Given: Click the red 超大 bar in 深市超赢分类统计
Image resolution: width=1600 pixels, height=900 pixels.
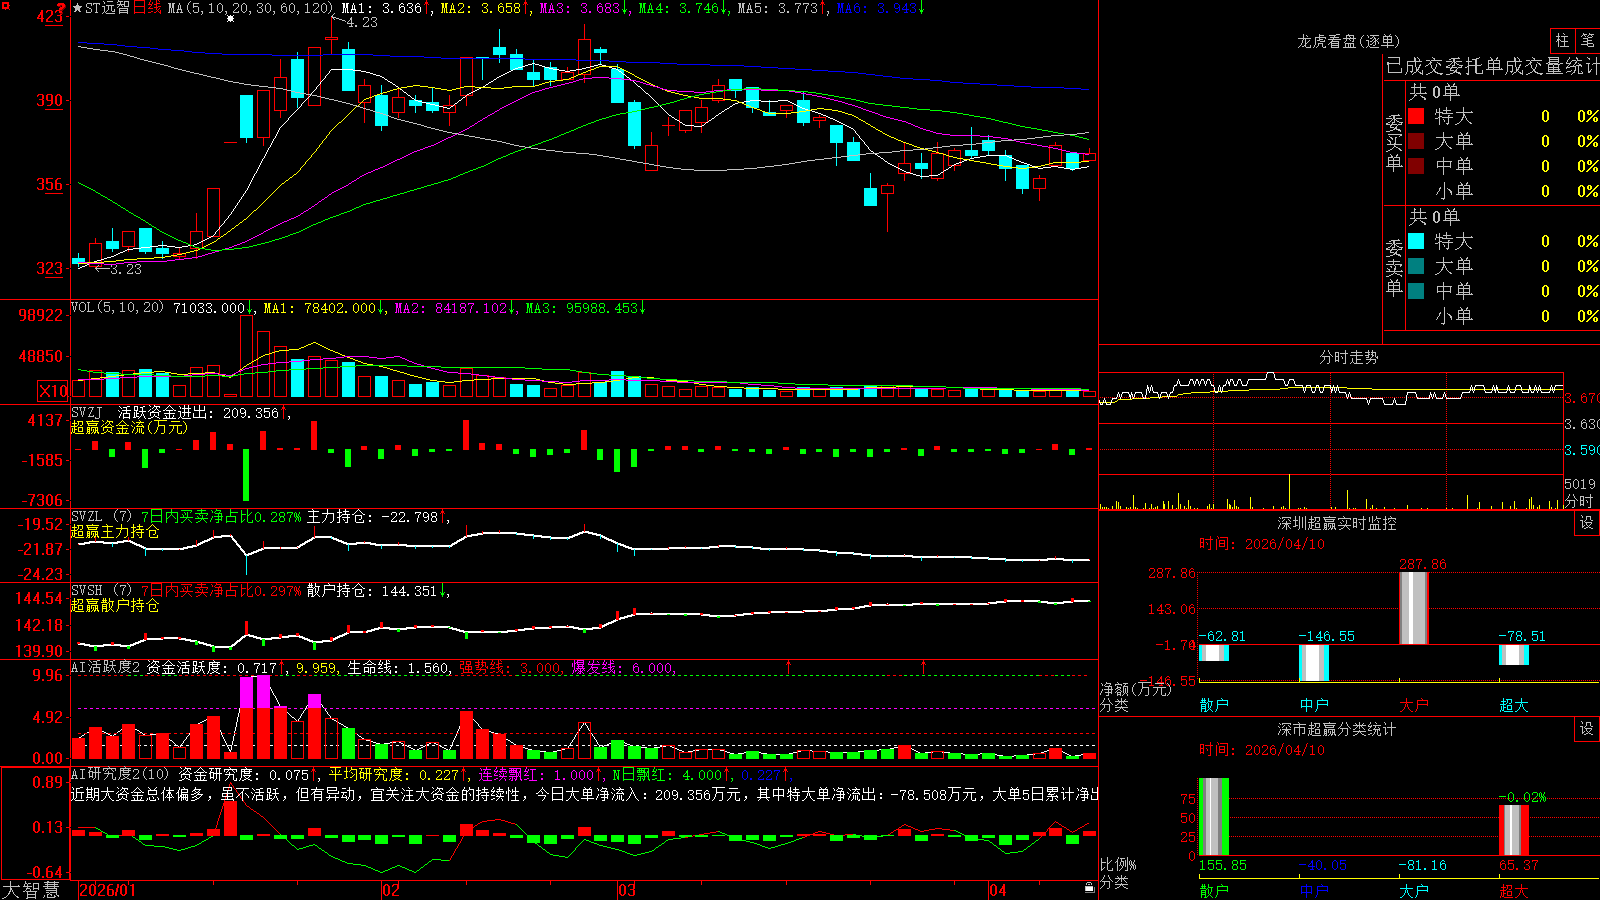Looking at the screenshot, I should (x=1514, y=830).
